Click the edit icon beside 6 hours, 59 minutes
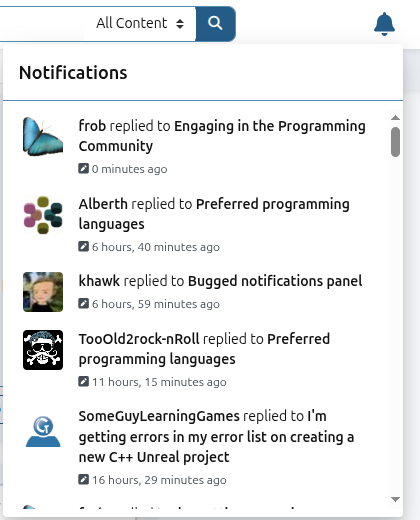 (x=83, y=303)
